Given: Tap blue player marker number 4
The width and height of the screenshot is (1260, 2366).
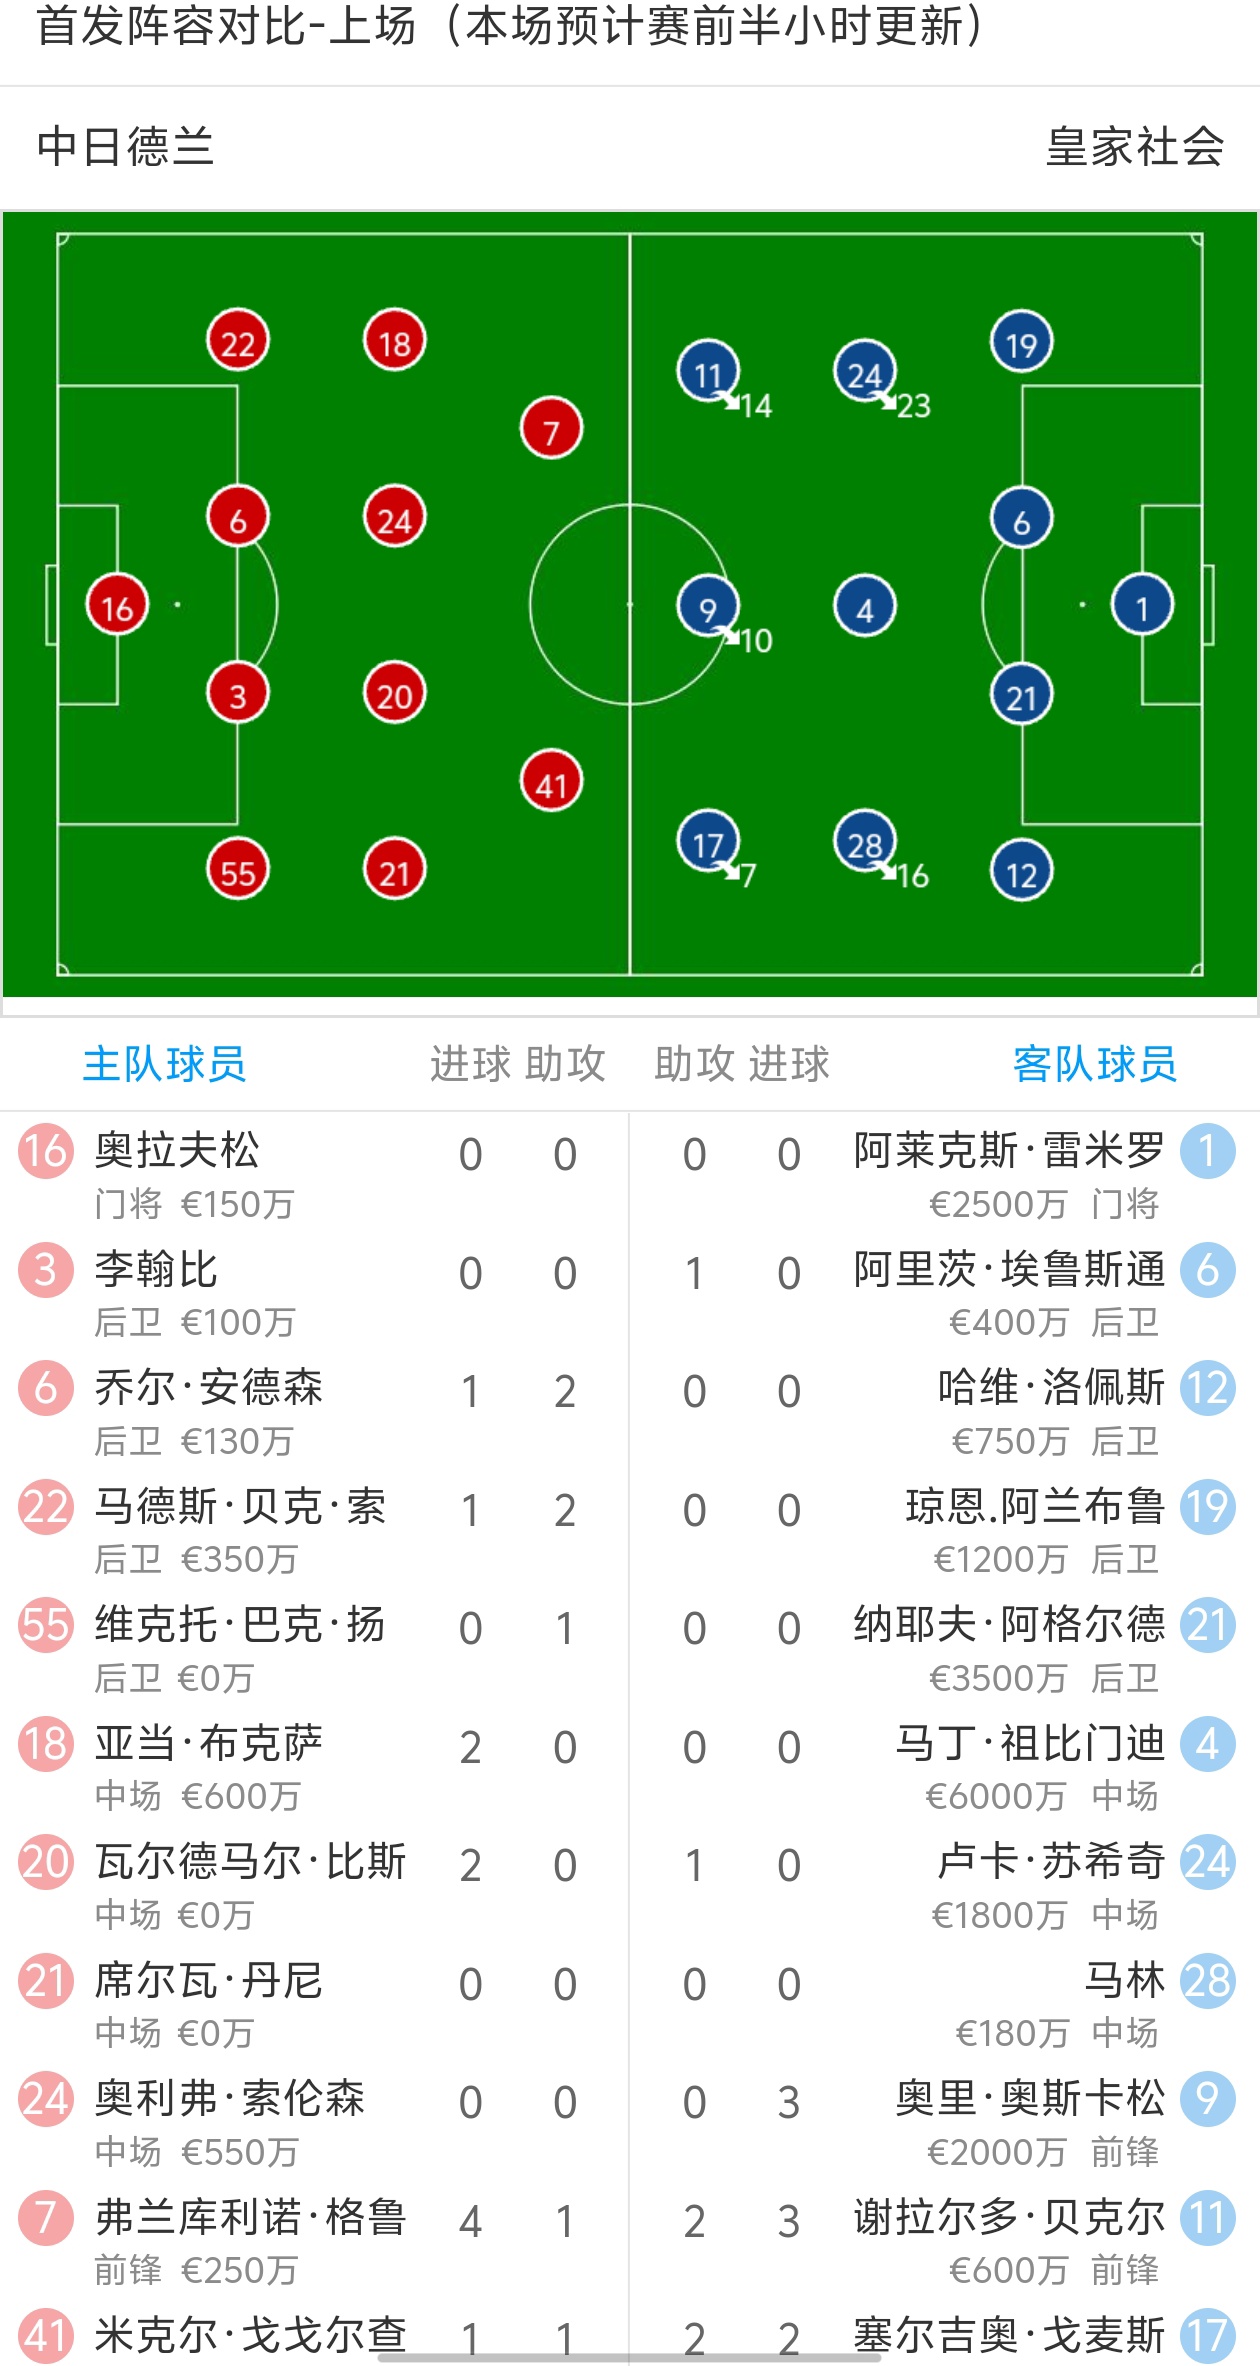Looking at the screenshot, I should (x=865, y=608).
